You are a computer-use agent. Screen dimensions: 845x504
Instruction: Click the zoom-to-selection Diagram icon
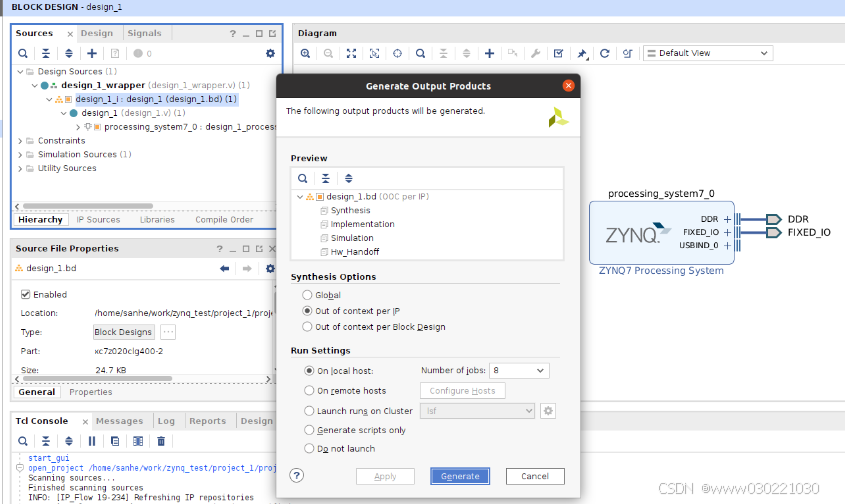coord(374,53)
